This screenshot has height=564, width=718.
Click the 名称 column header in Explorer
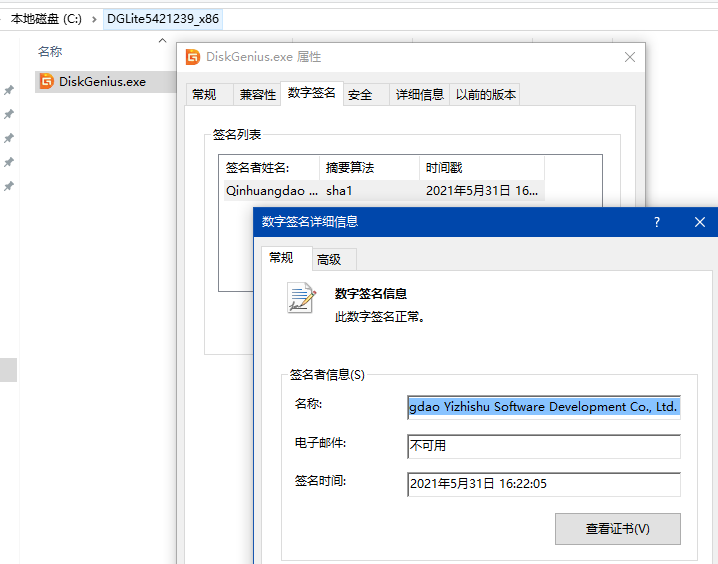tap(50, 52)
